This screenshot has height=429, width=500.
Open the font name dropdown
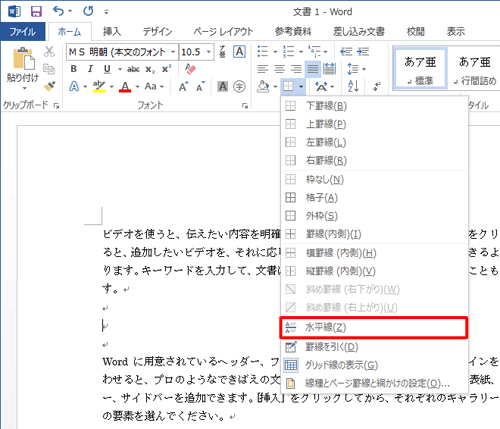coord(173,52)
